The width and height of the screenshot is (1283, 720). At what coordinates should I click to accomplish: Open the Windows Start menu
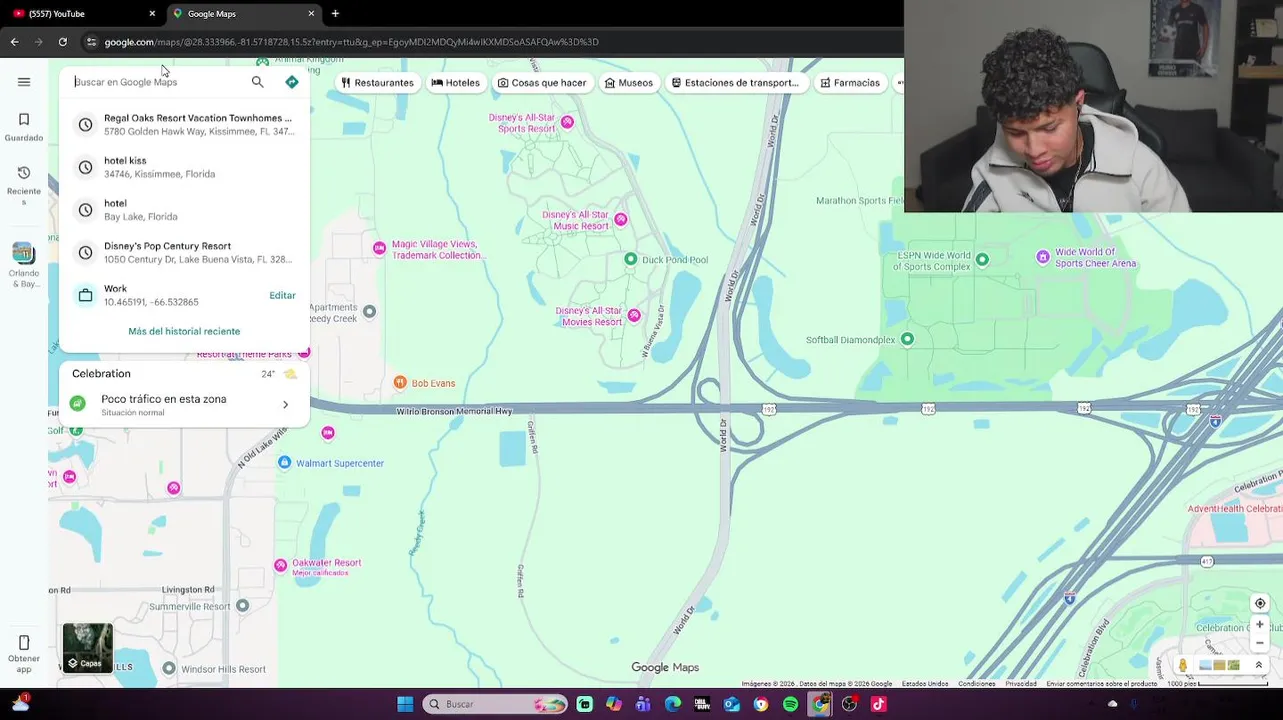click(405, 704)
